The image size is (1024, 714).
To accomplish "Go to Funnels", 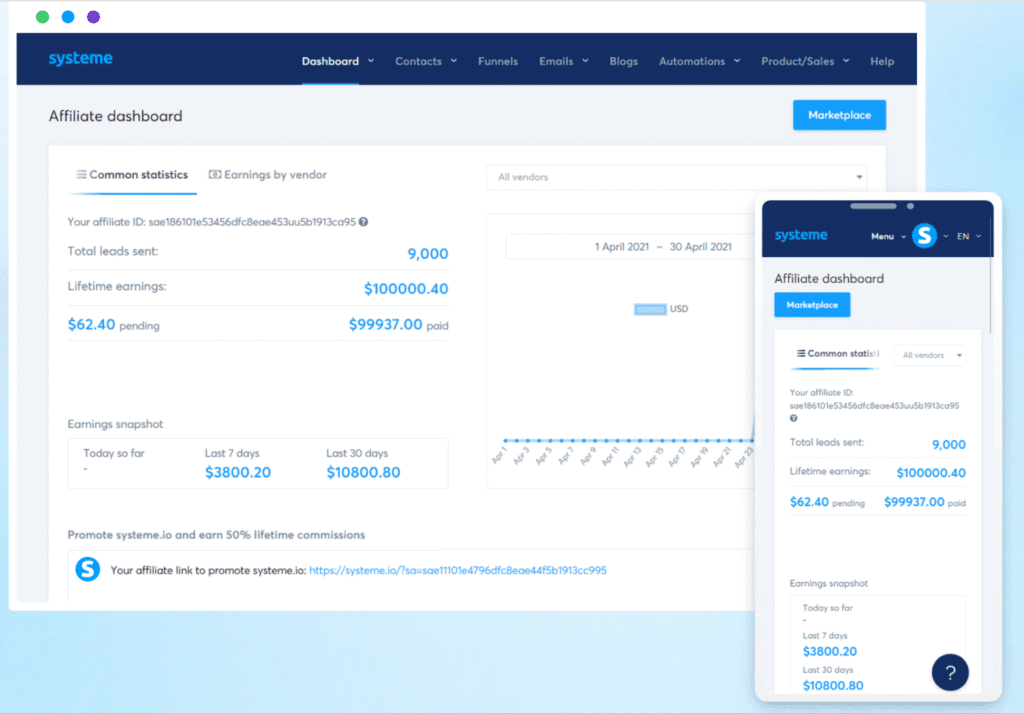I will tap(498, 61).
